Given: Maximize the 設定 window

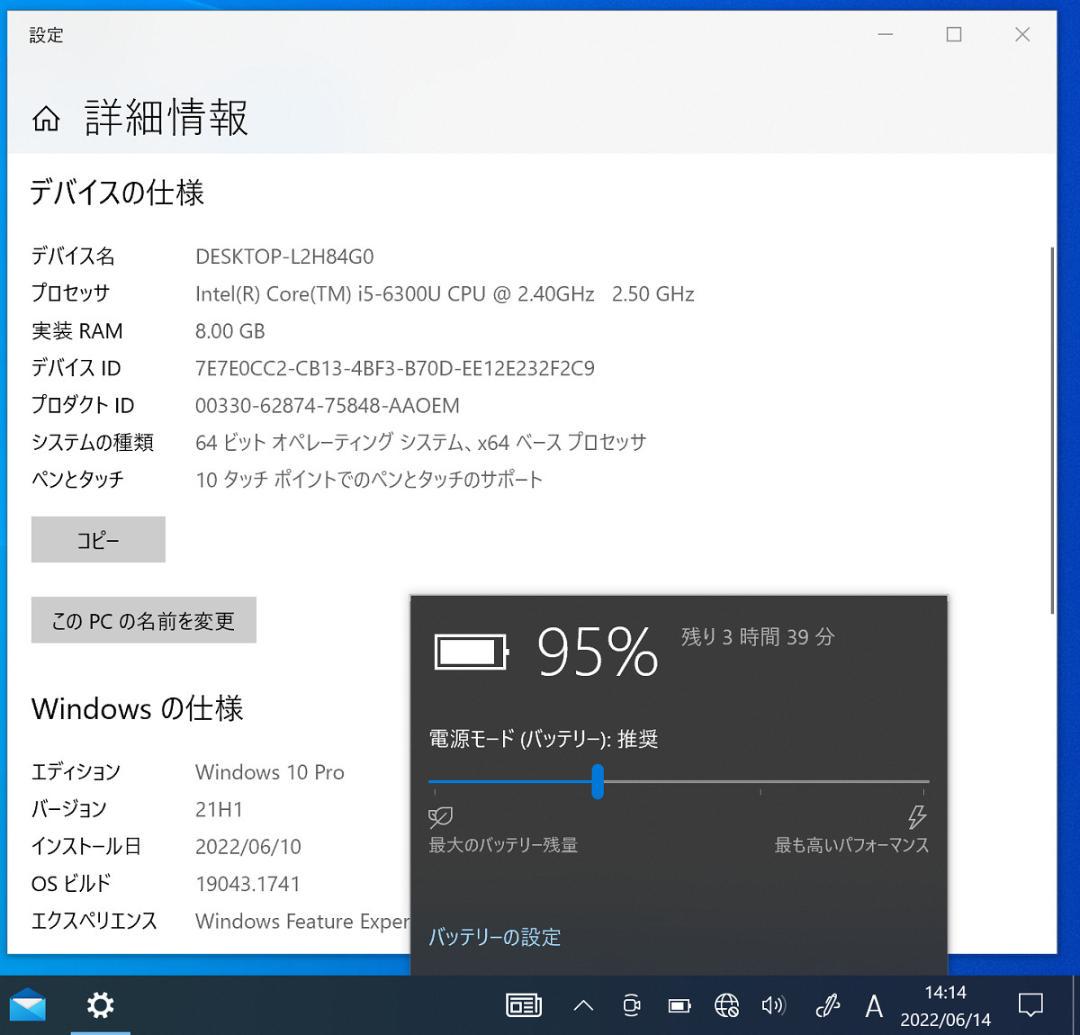Looking at the screenshot, I should [x=954, y=34].
